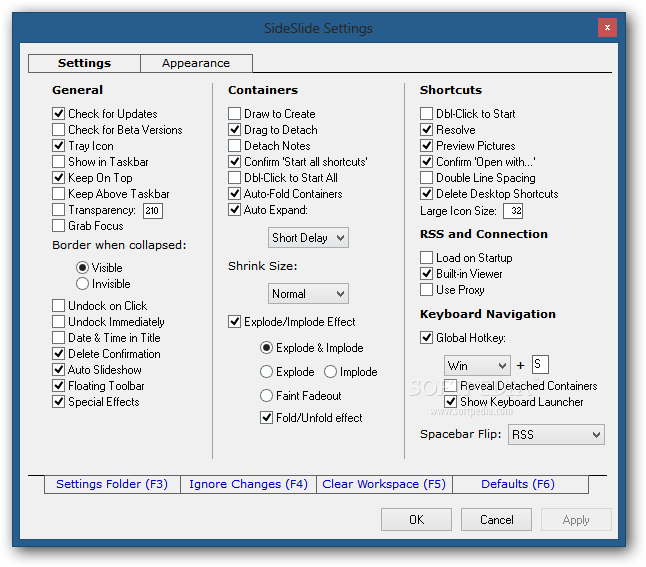
Task: Toggle Fold/Unfold effect checkbox
Action: [267, 418]
